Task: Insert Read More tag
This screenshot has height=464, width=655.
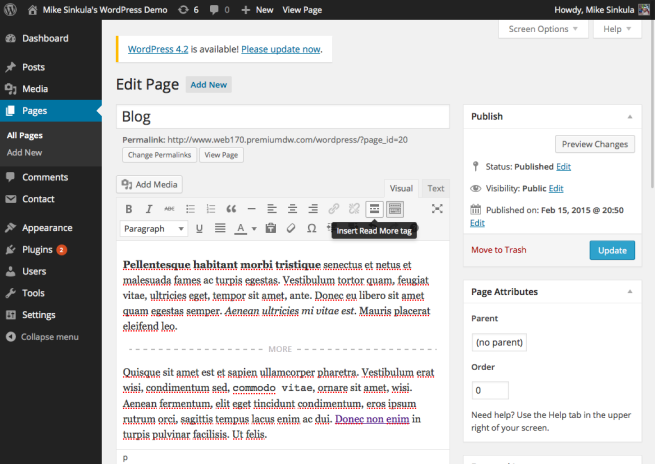Action: tap(374, 209)
